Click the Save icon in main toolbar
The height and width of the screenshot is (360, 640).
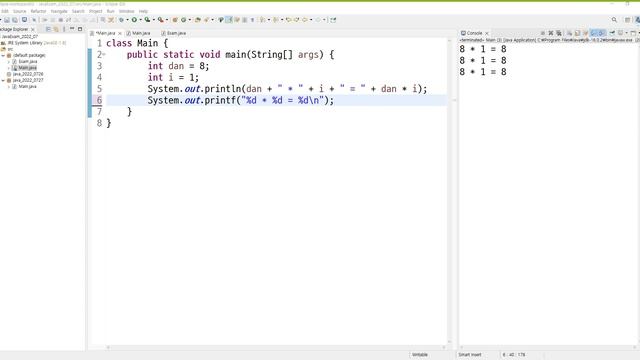[7, 20]
